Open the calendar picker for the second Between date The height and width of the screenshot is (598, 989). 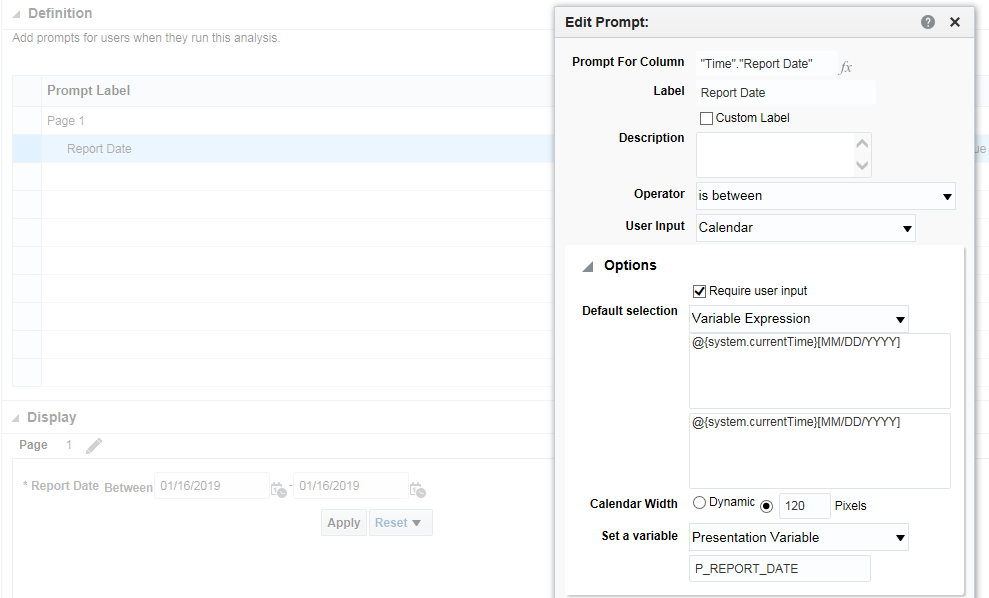tap(418, 489)
